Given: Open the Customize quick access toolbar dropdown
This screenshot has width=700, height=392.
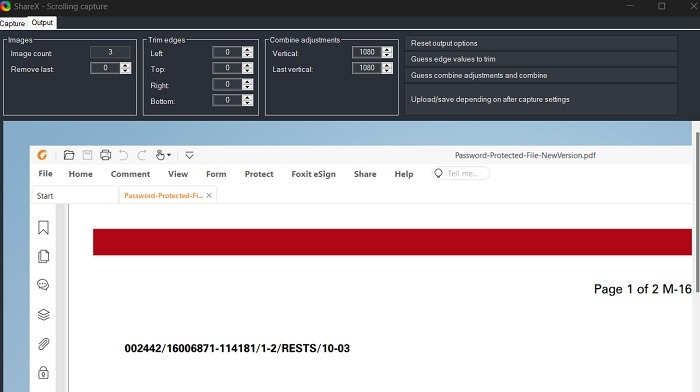Looking at the screenshot, I should (x=189, y=155).
